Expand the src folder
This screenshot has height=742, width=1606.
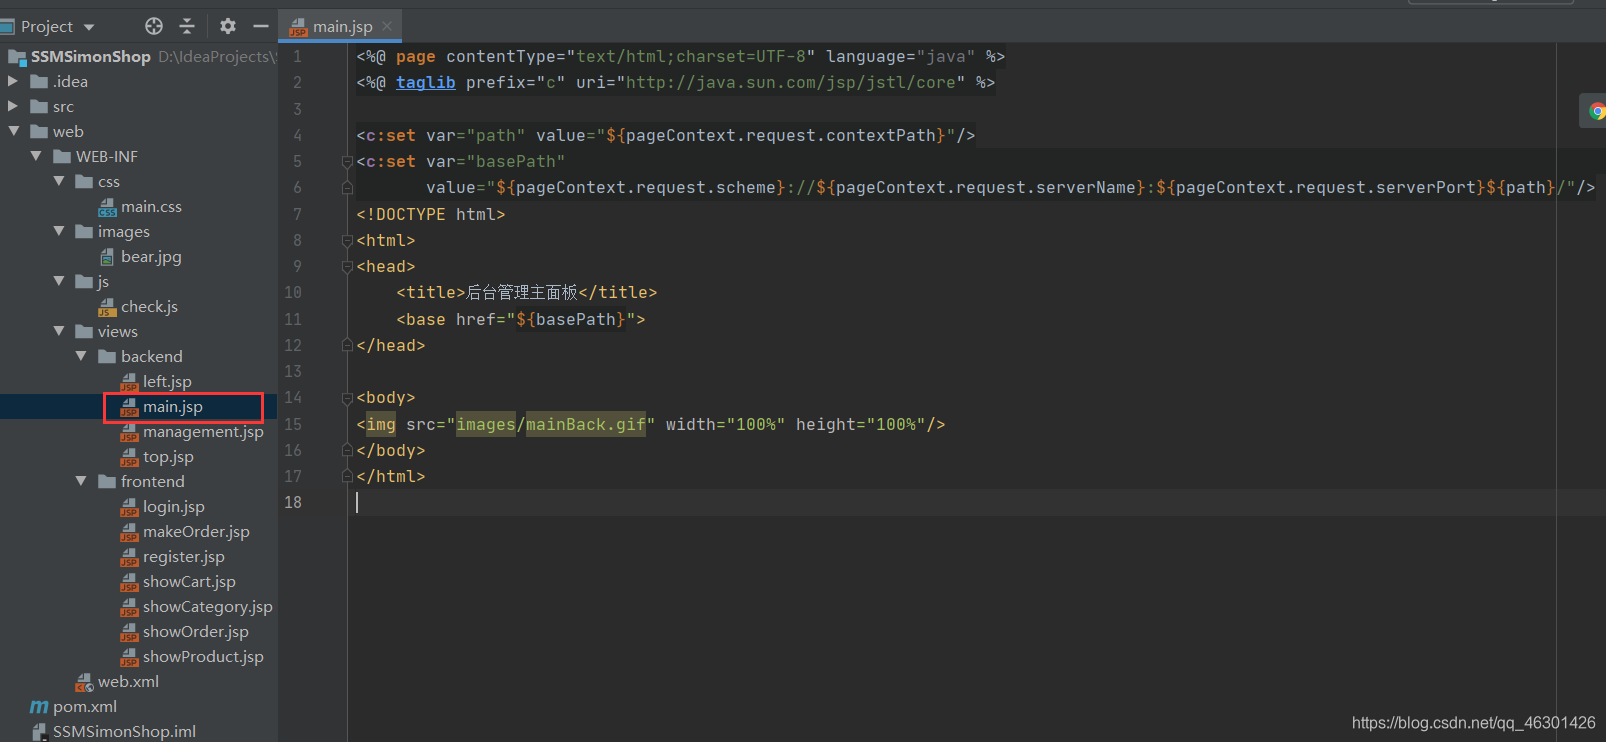(13, 106)
